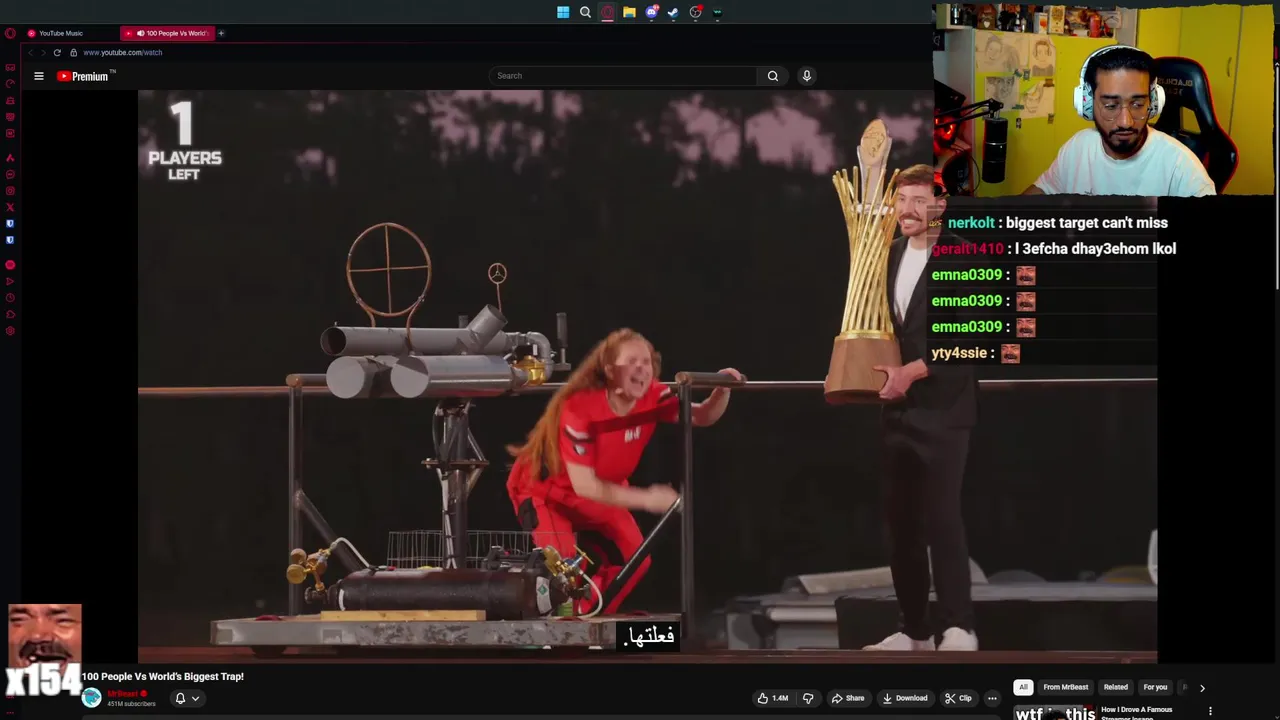Image resolution: width=1280 pixels, height=720 pixels.
Task: Like the video with 1.4M likes
Action: (772, 698)
